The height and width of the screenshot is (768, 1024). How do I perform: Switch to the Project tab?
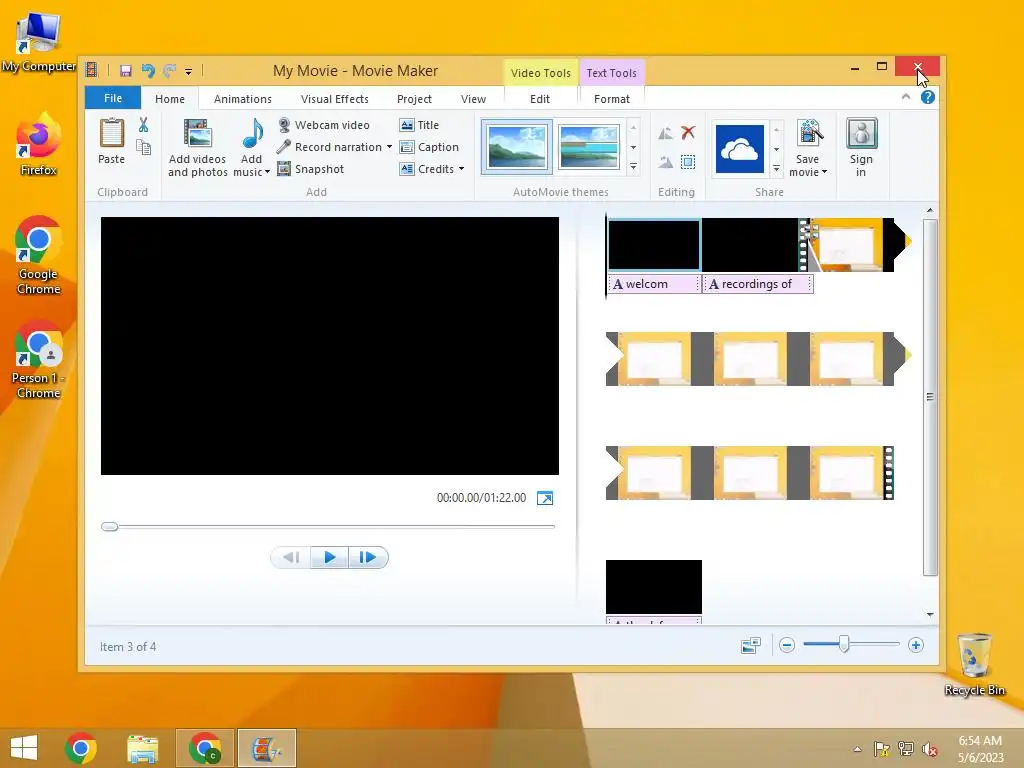coord(414,99)
